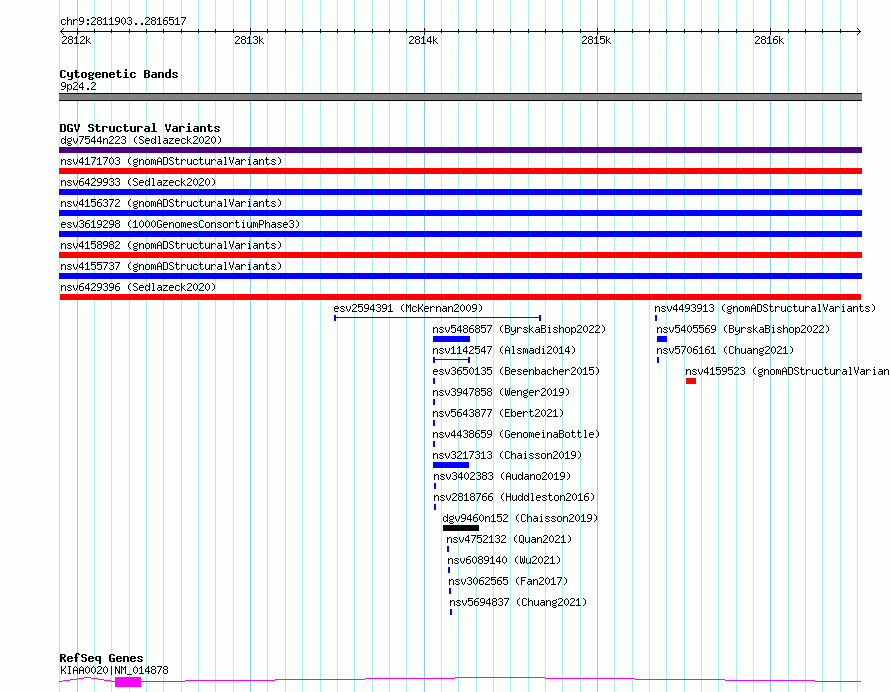Click nsv5405569 (ByrskaBishop2022) label
The image size is (890, 692).
[743, 329]
